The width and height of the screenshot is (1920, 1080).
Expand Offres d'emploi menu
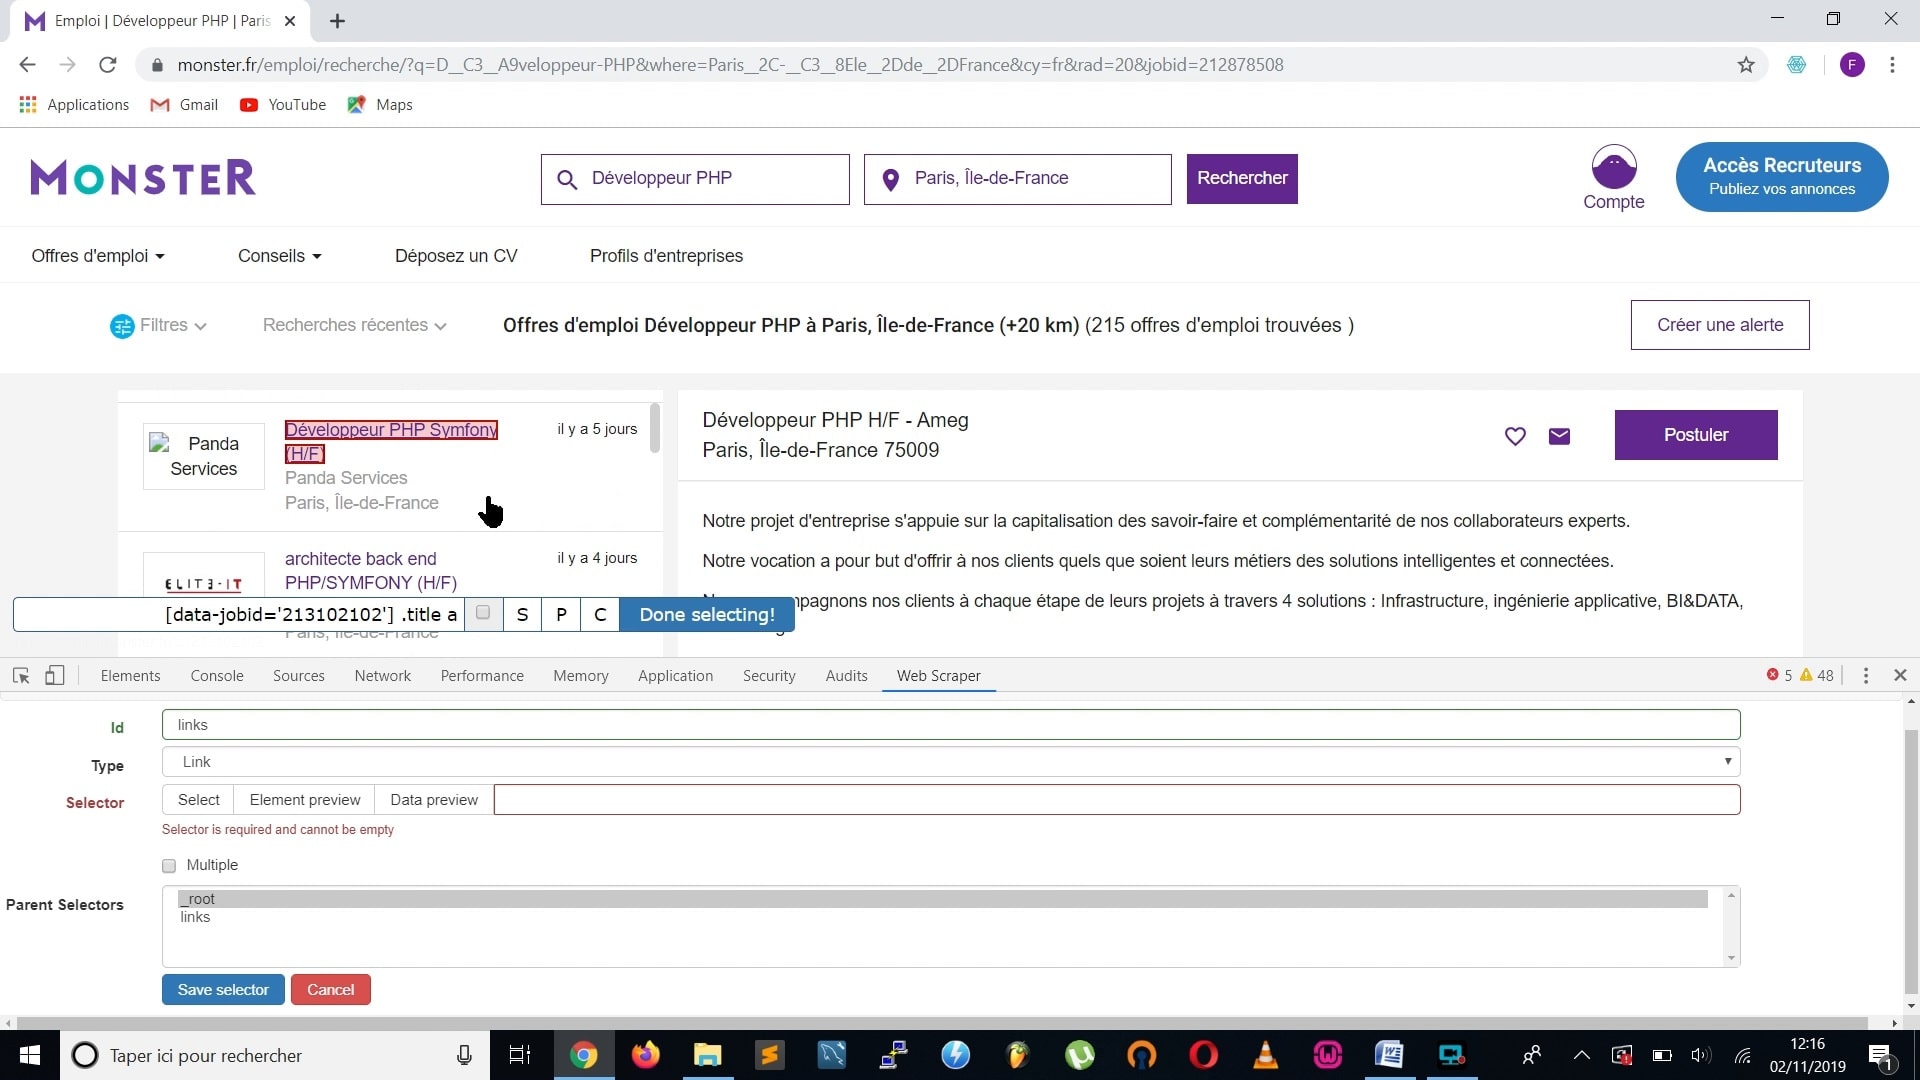coord(98,256)
